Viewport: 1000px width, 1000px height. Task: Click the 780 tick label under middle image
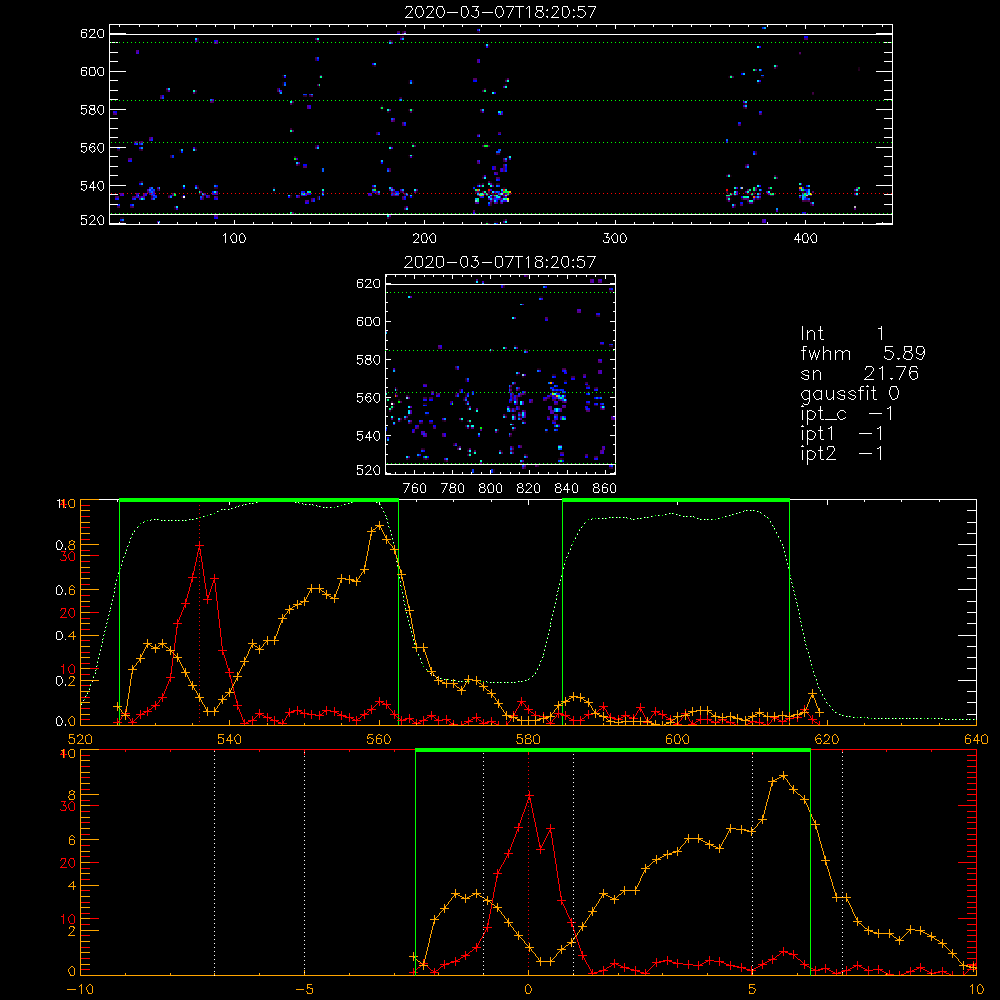click(453, 489)
